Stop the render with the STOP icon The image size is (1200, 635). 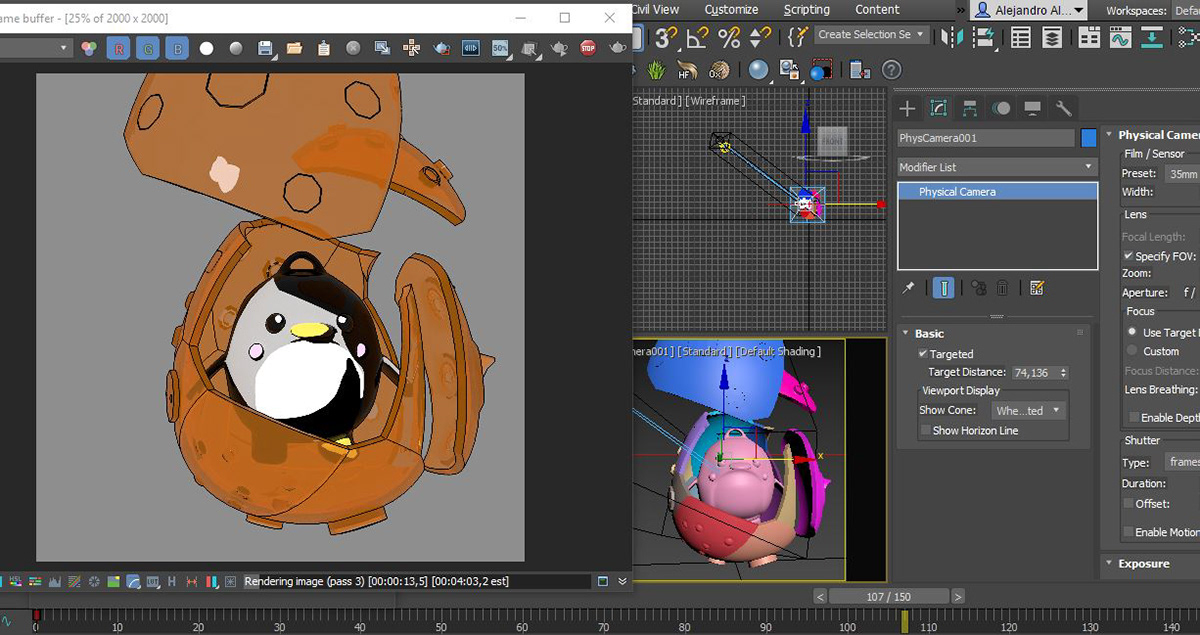(588, 48)
